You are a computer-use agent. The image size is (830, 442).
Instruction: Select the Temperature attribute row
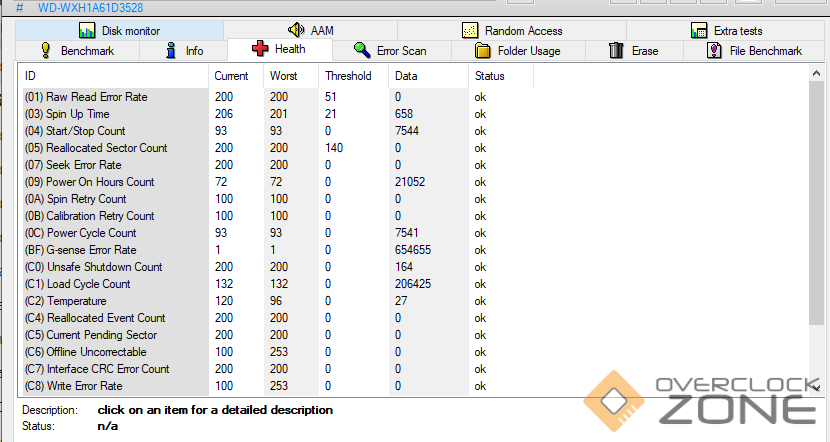click(61, 301)
